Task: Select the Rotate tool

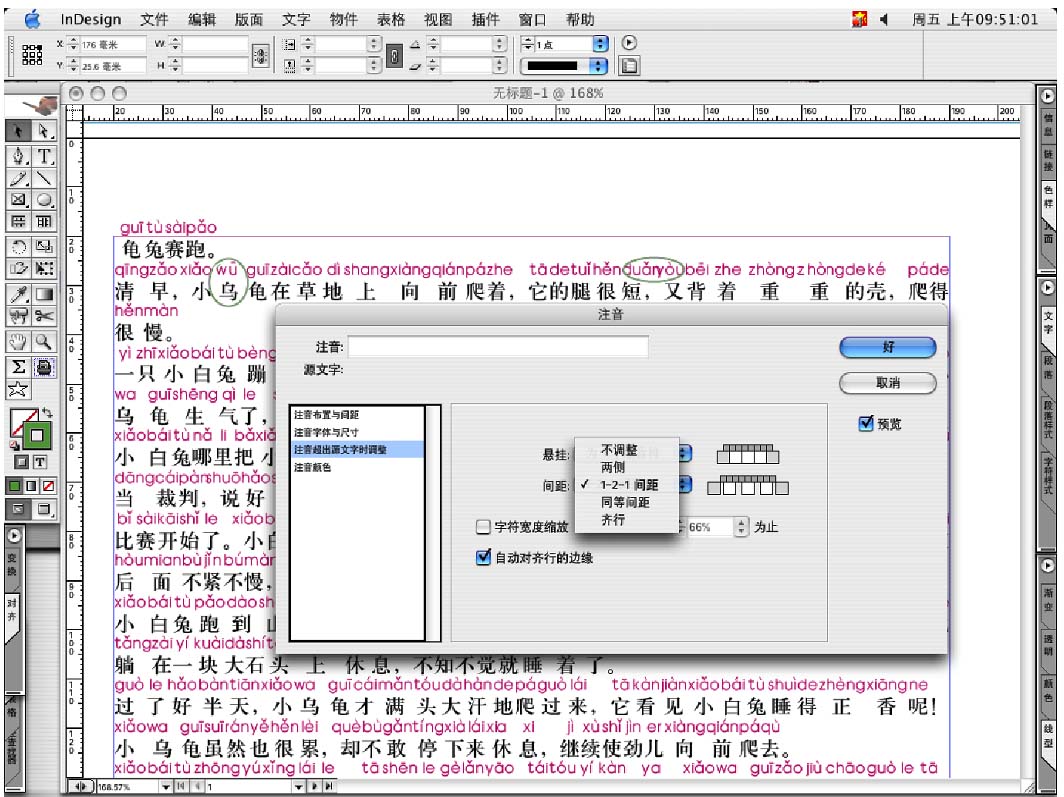Action: [x=19, y=246]
